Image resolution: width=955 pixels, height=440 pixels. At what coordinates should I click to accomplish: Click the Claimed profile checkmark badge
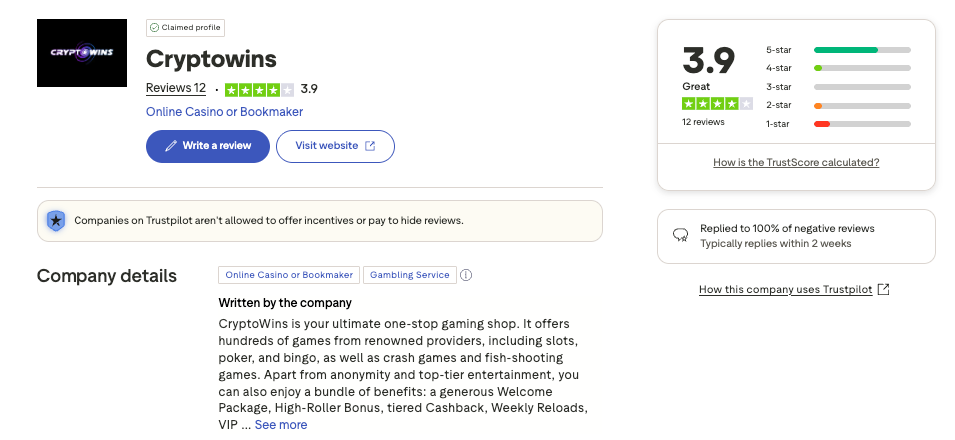pyautogui.click(x=154, y=27)
